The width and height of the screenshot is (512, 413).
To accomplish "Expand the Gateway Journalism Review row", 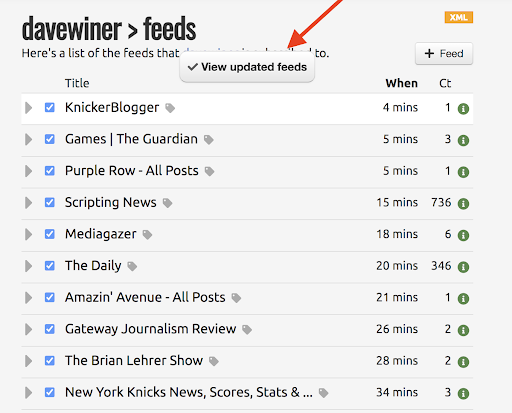I will pyautogui.click(x=29, y=329).
